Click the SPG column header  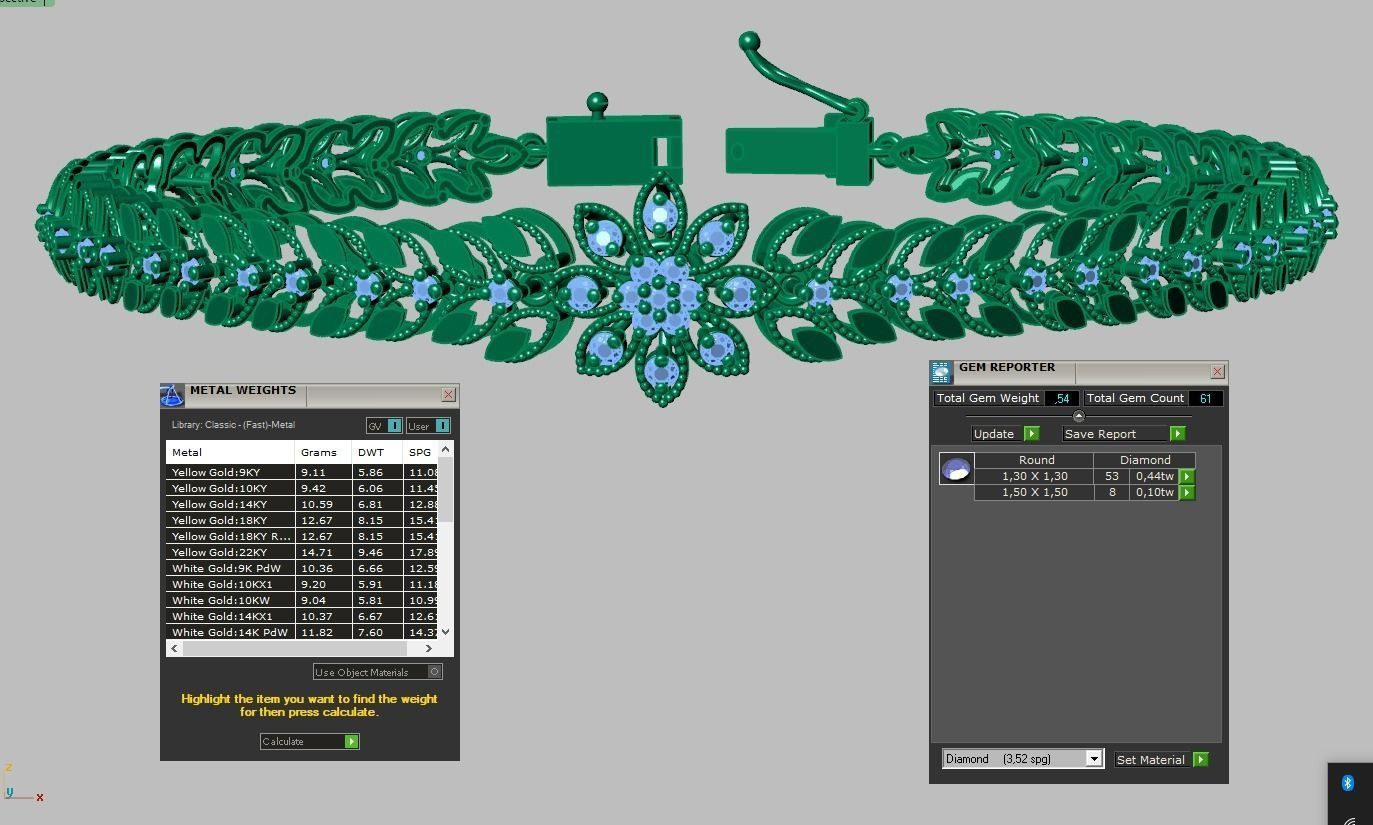pos(421,452)
